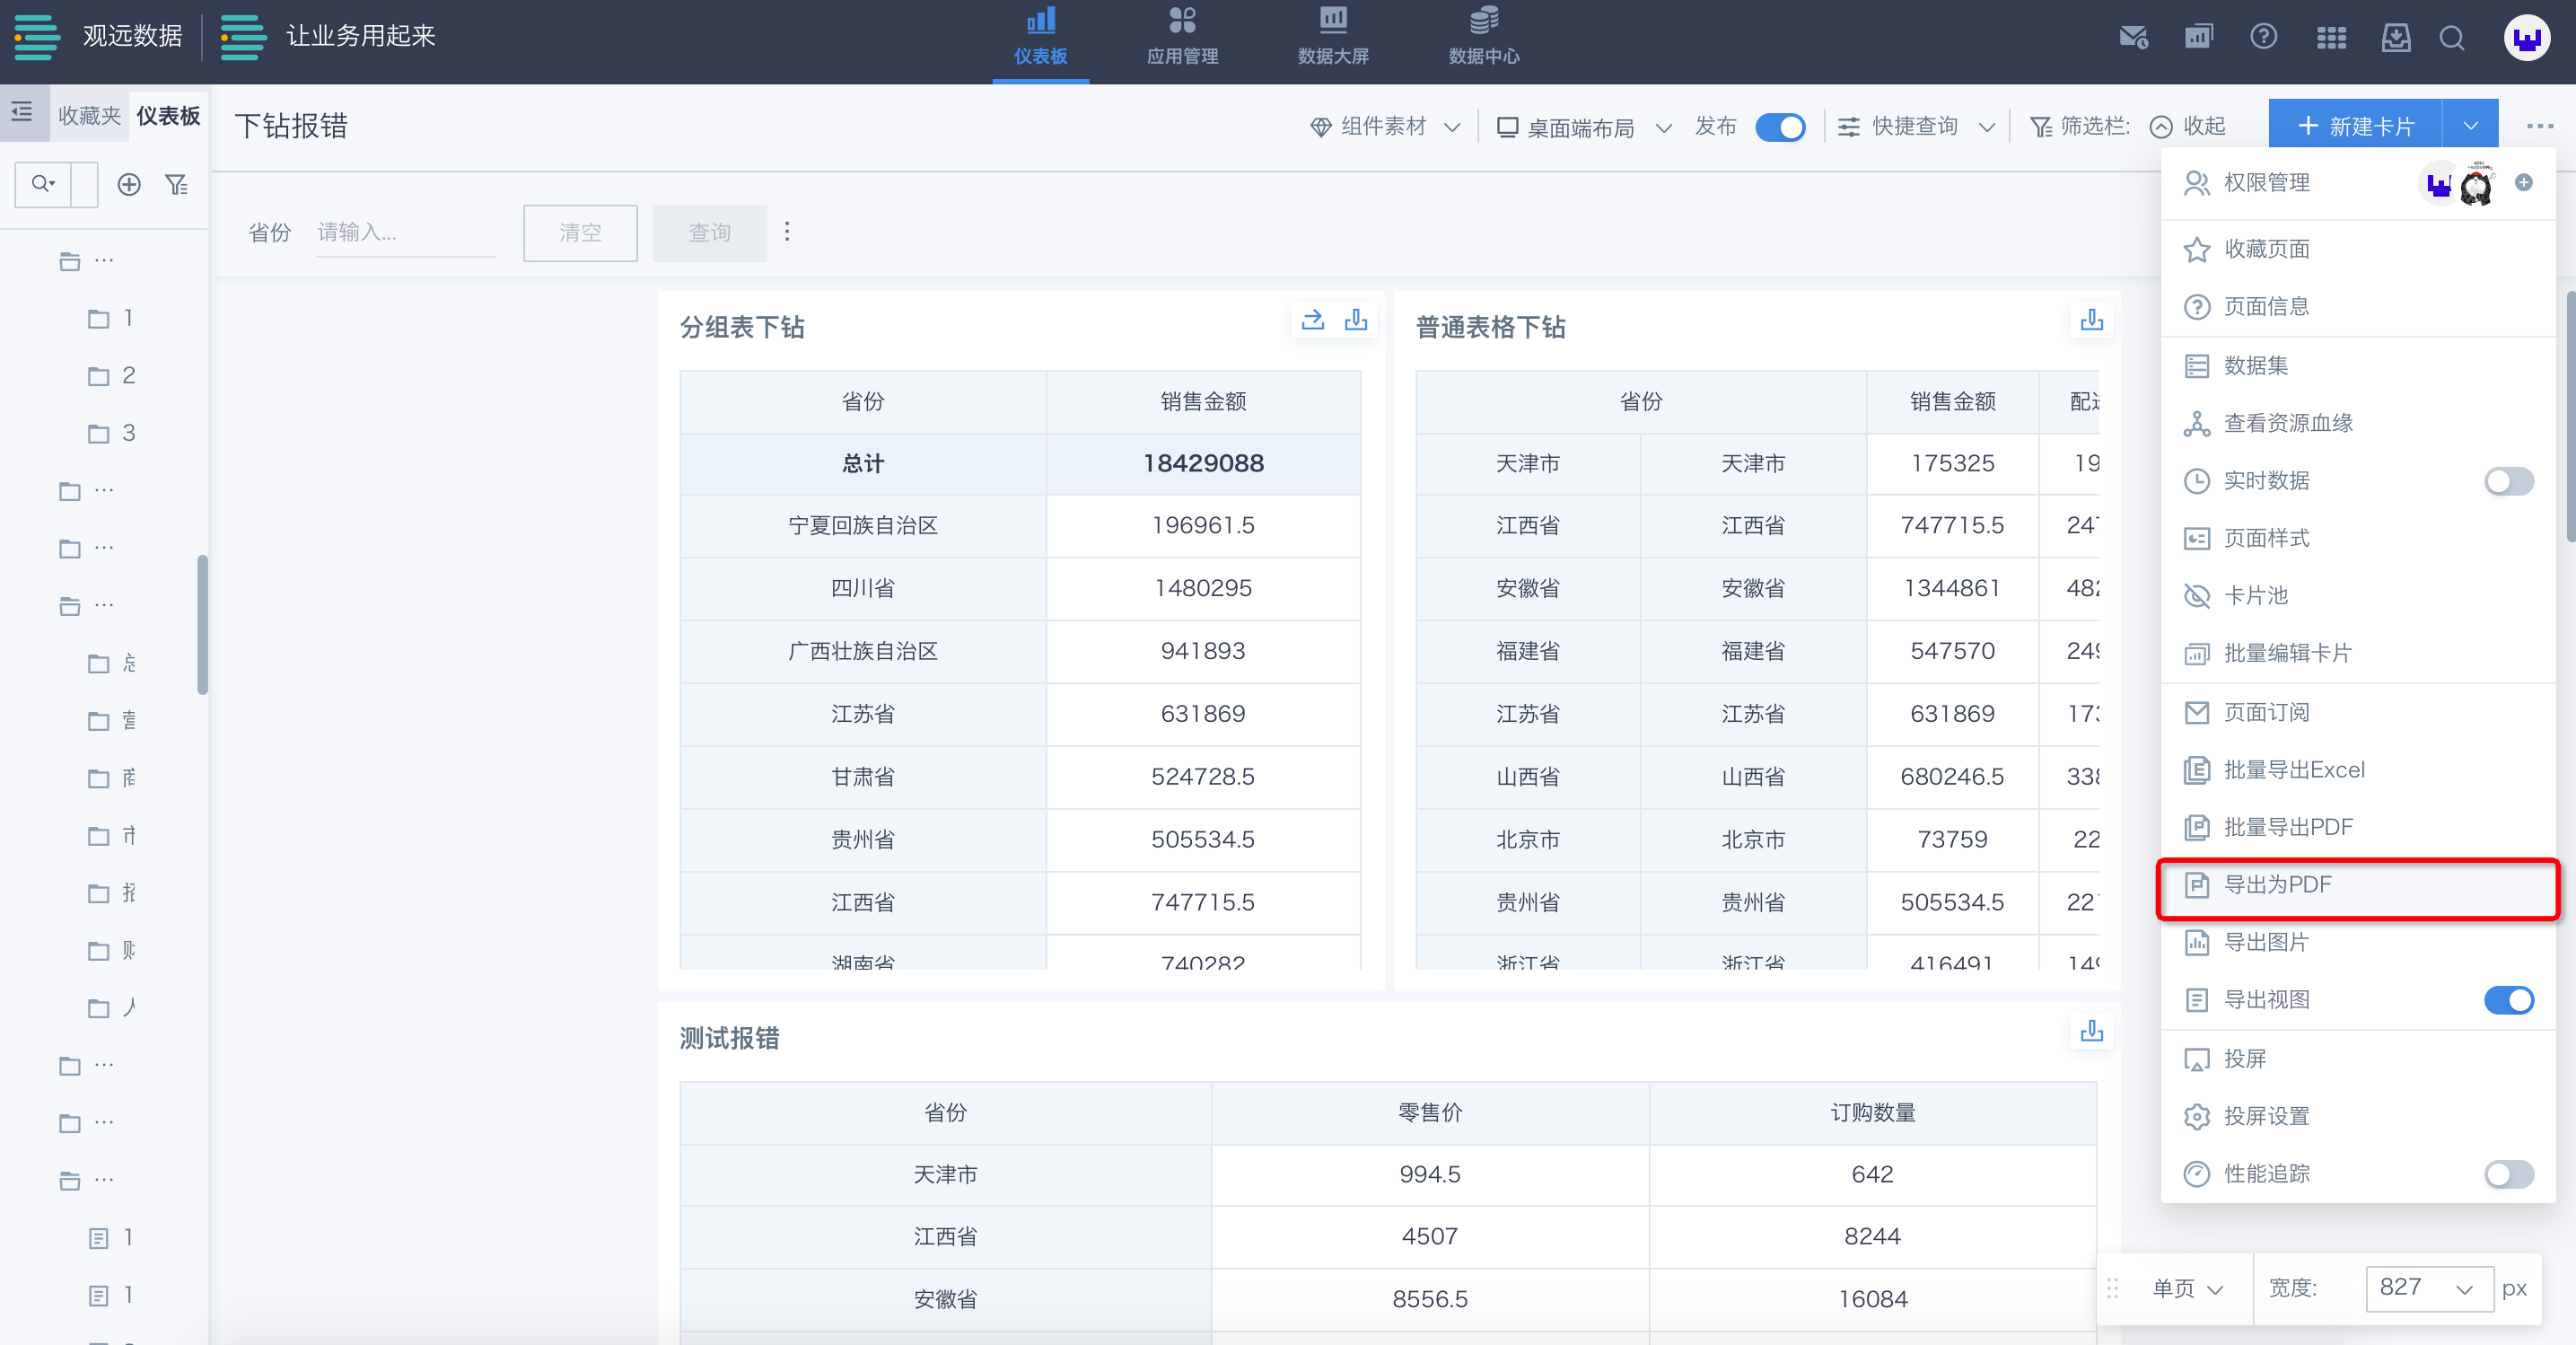The image size is (2576, 1345).
Task: Choose 导出图片 menu item
Action: click(x=2358, y=943)
